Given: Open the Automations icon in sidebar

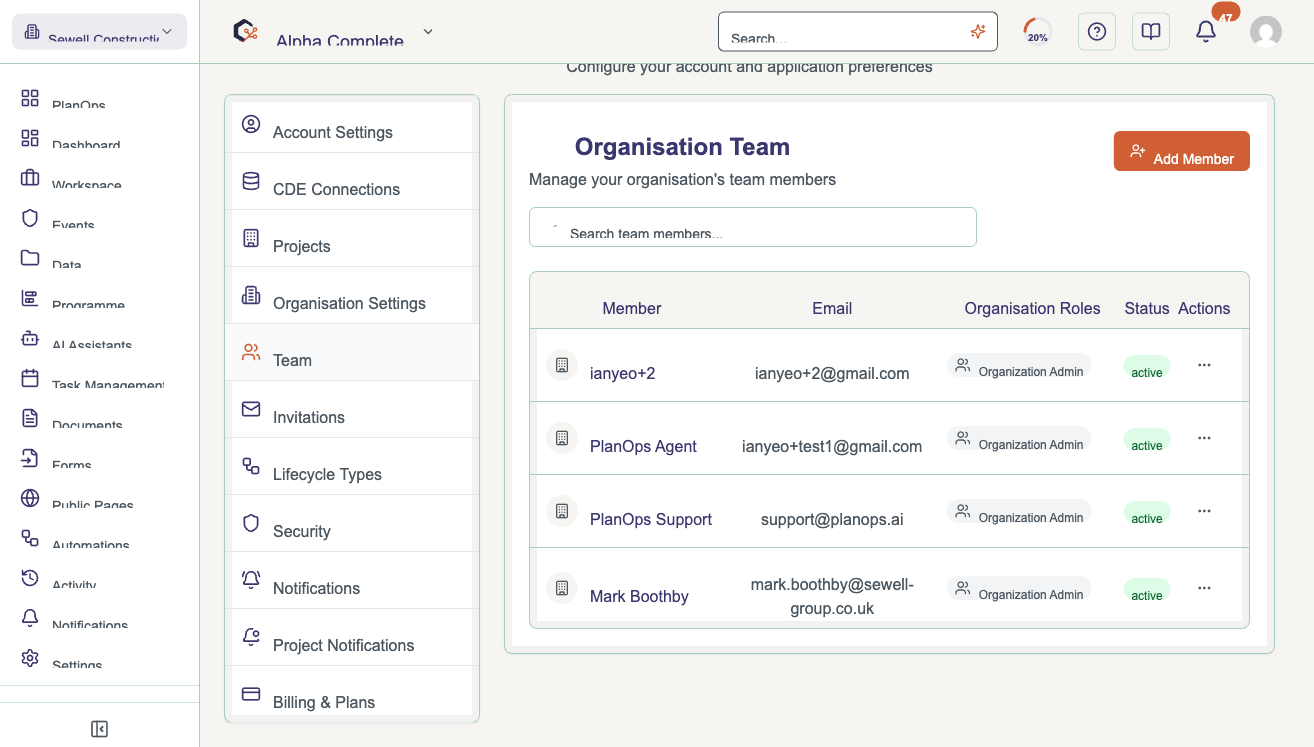Looking at the screenshot, I should 30,538.
